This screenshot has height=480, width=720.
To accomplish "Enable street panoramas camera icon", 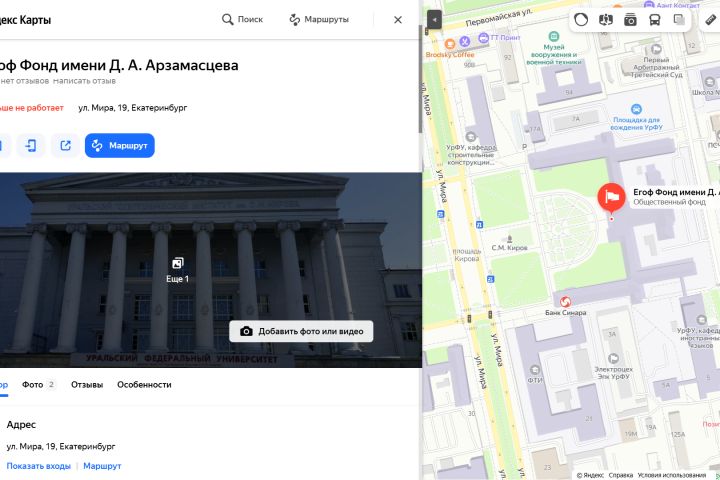I will (630, 20).
